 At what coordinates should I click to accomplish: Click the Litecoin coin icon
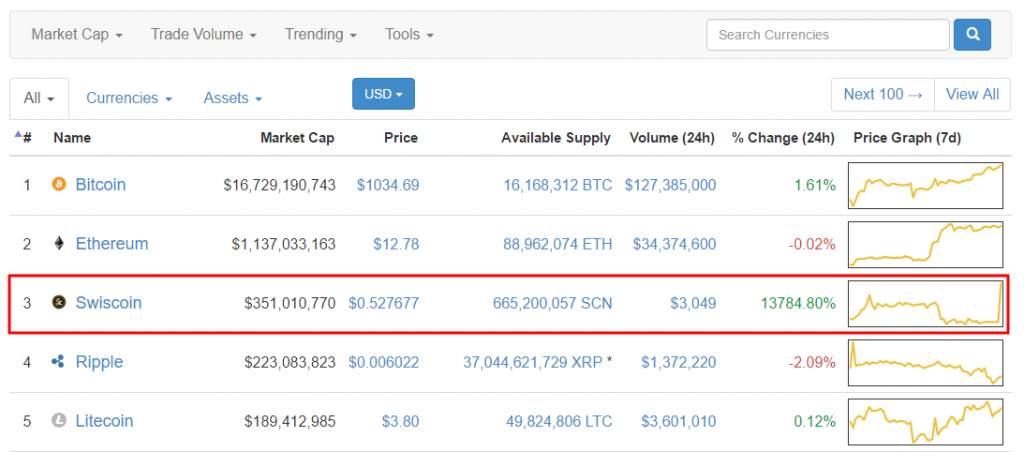[58, 421]
